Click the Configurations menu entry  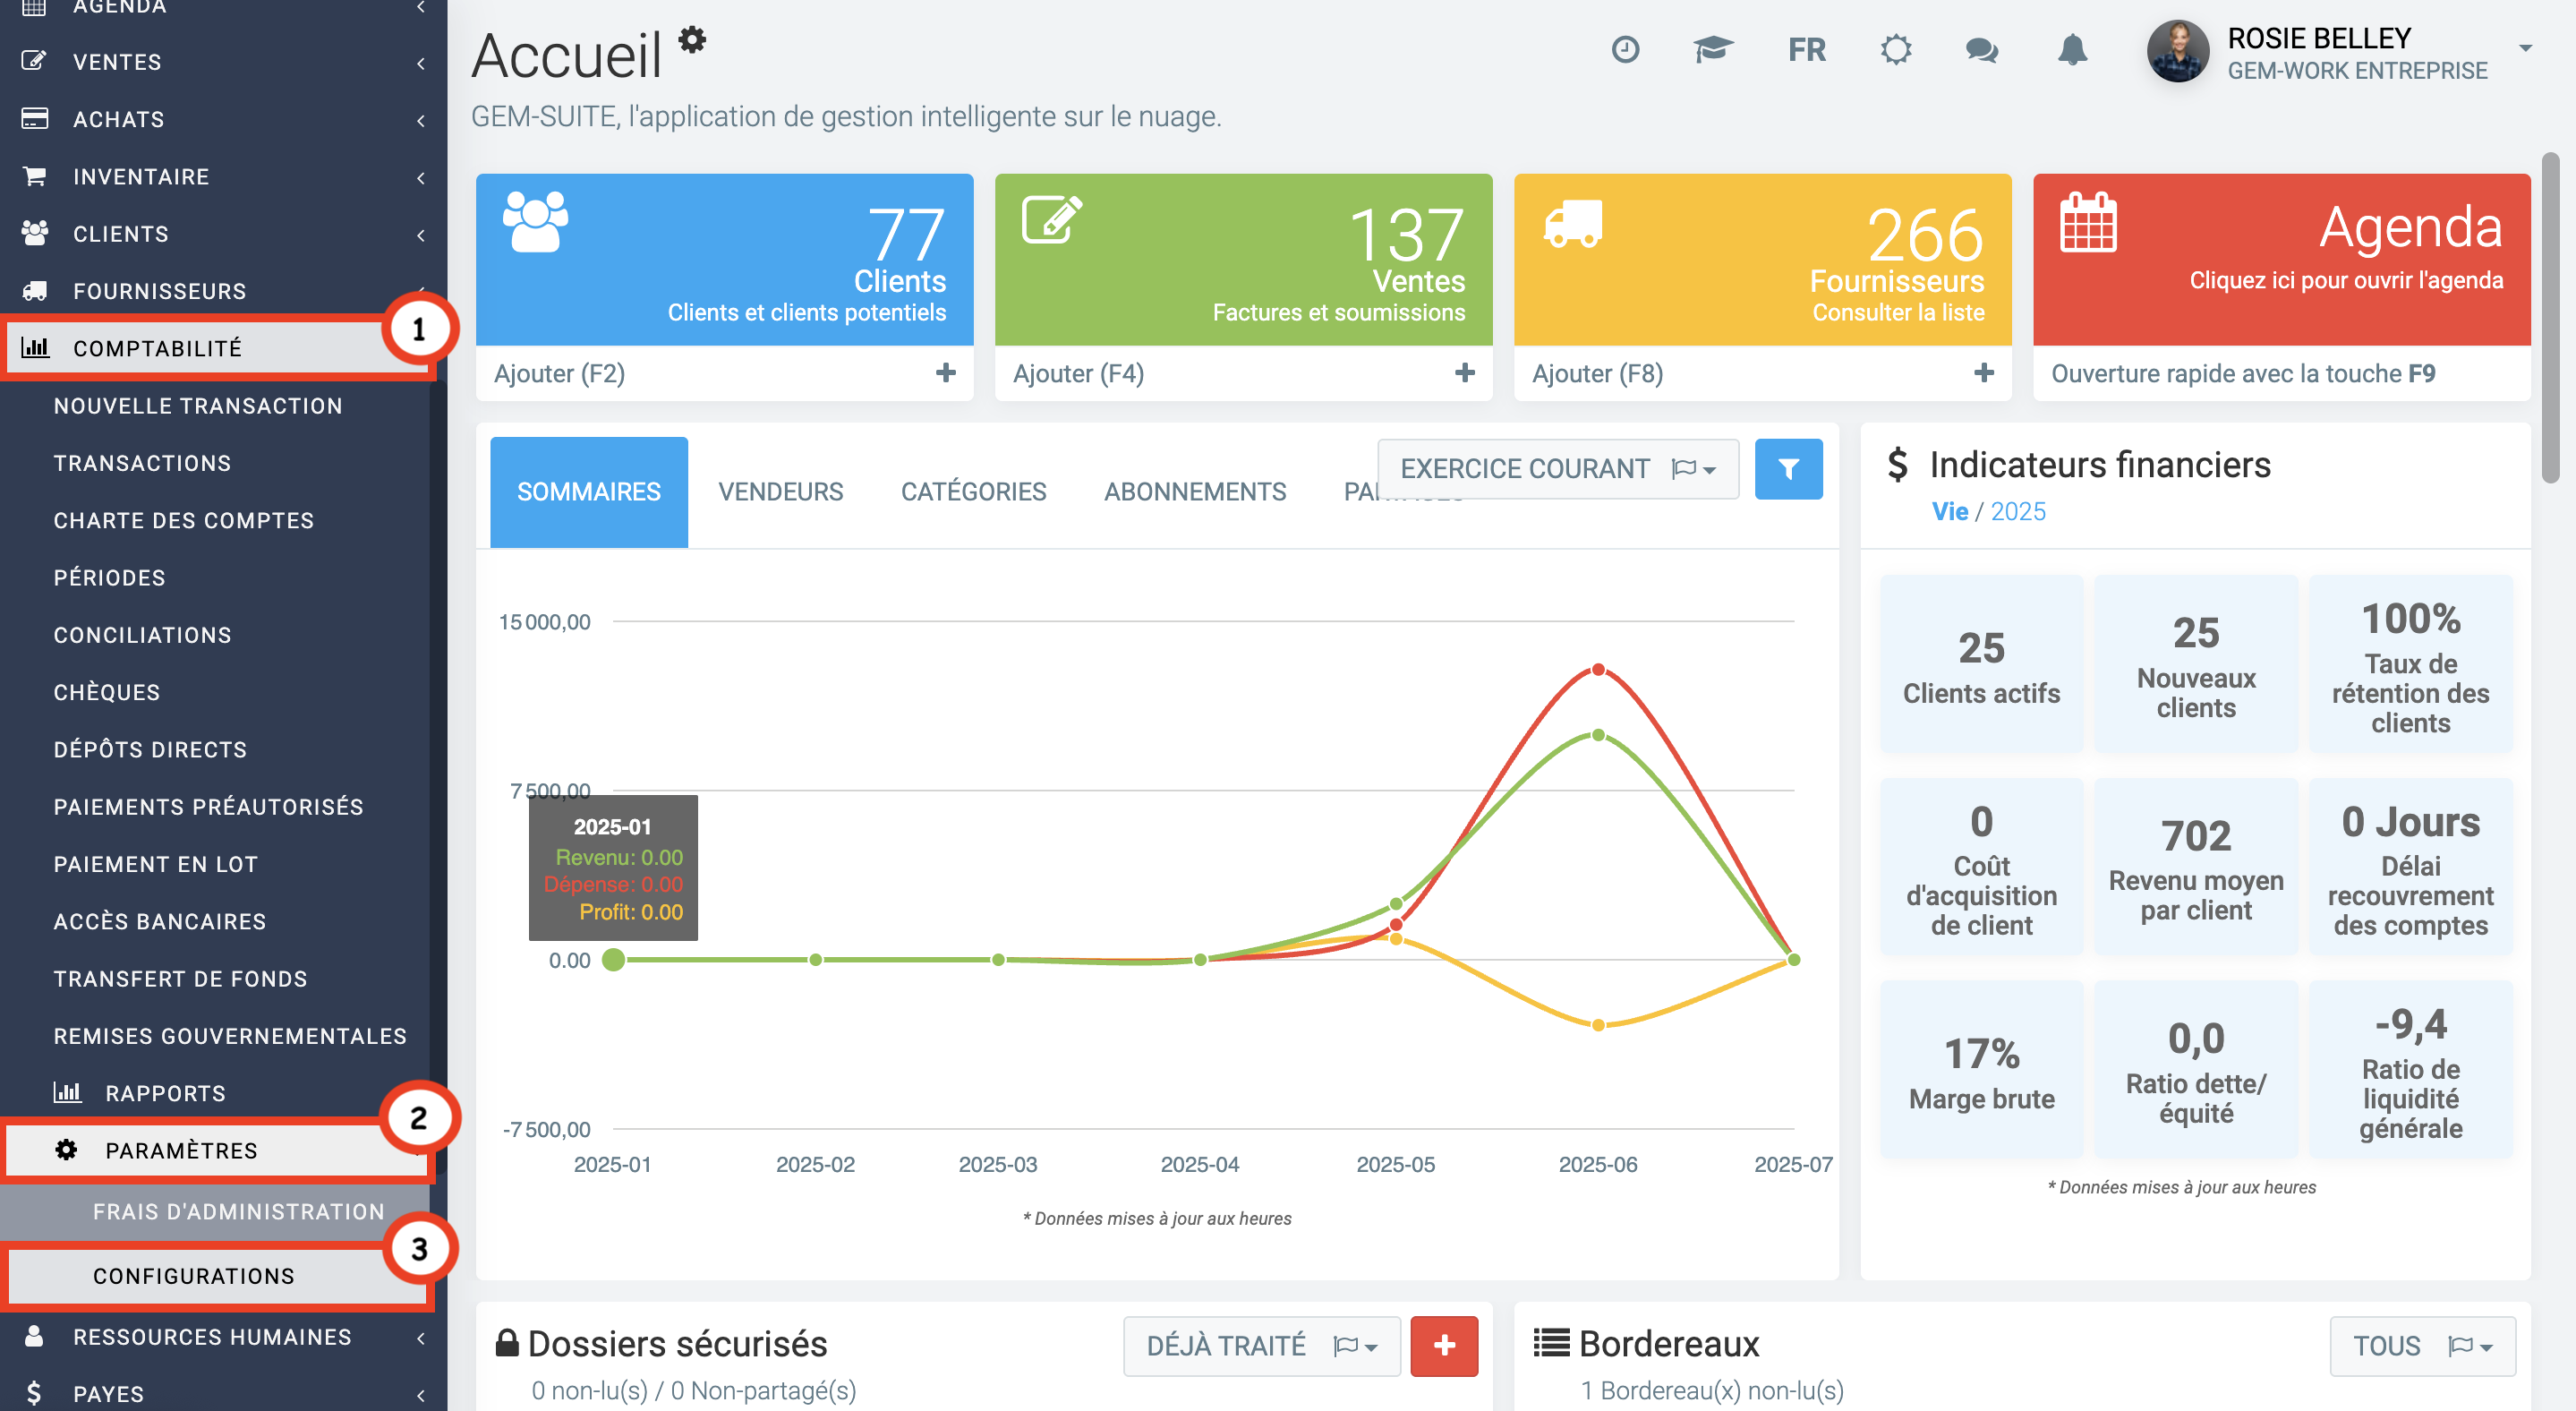pos(194,1276)
